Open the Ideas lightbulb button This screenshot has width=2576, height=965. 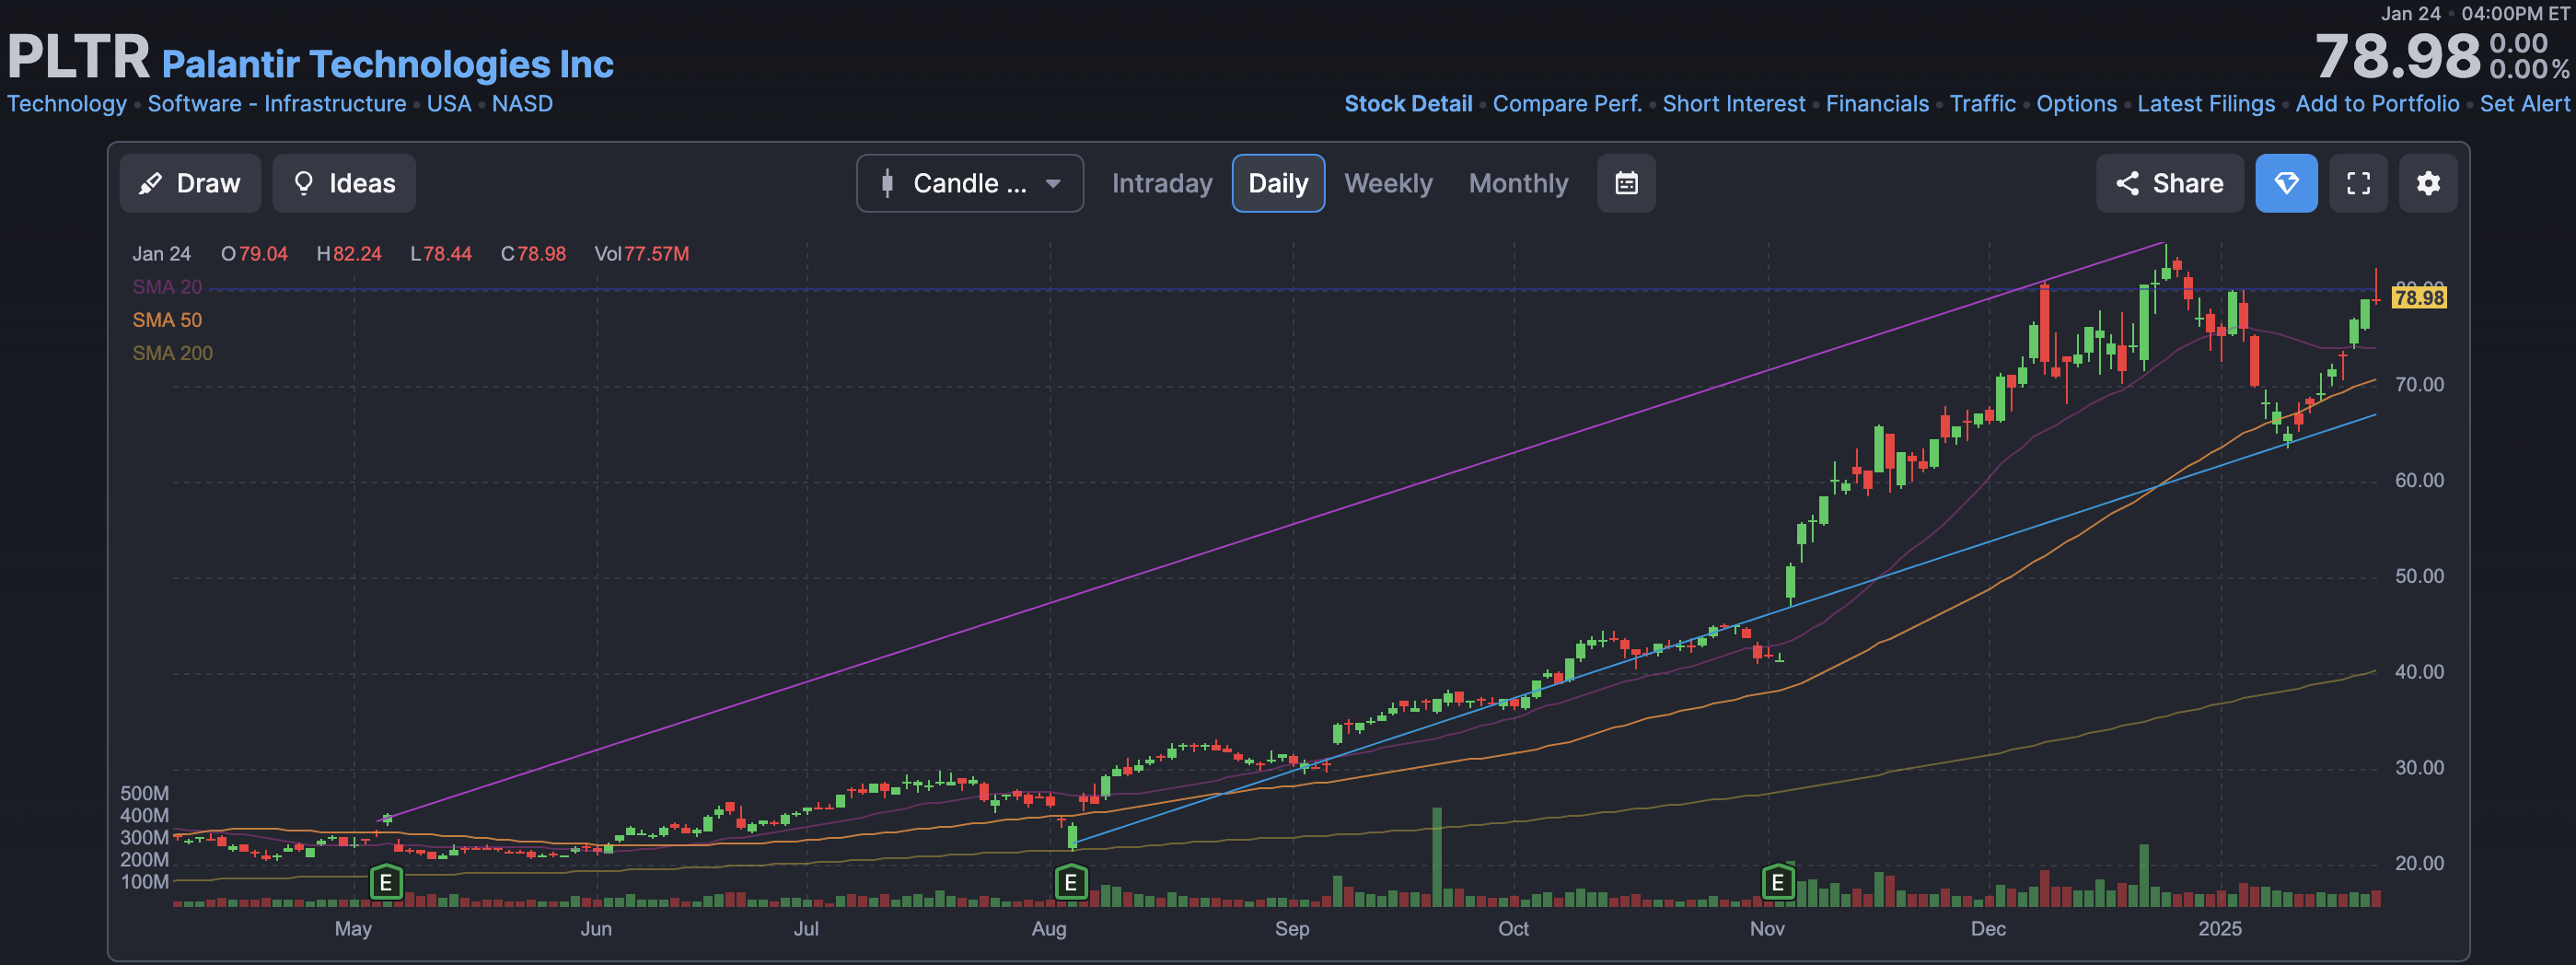343,183
